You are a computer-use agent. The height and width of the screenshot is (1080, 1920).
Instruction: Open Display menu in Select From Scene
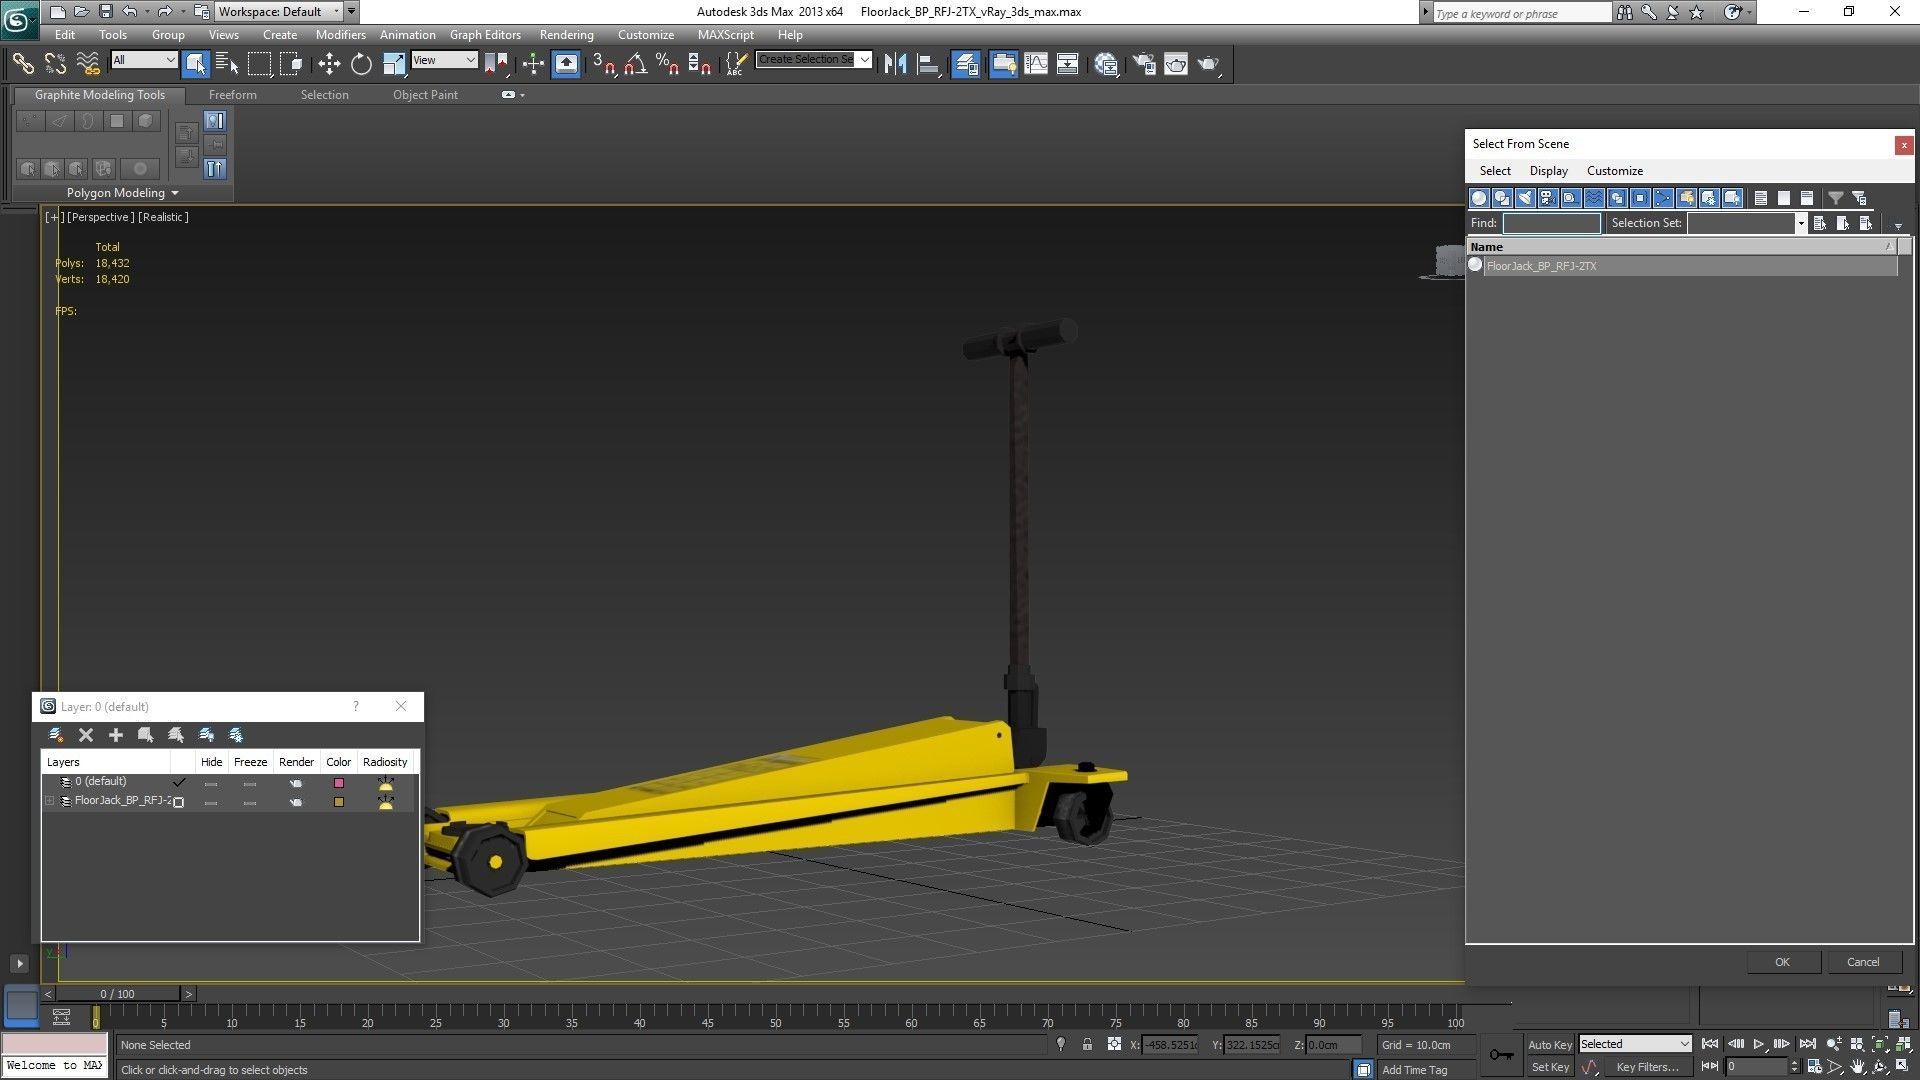click(1548, 171)
